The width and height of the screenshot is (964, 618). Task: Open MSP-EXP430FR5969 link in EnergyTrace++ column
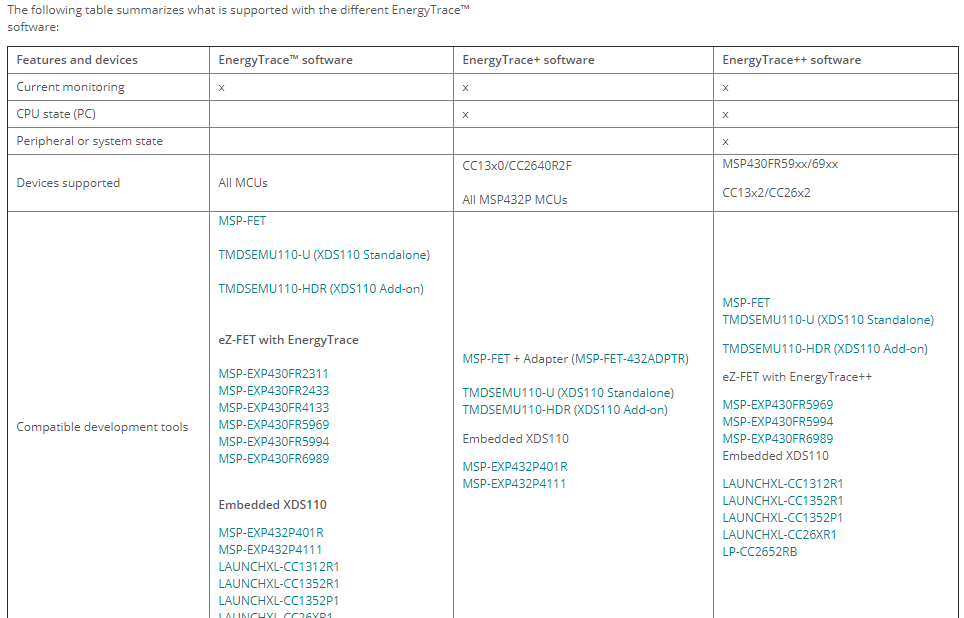(778, 405)
